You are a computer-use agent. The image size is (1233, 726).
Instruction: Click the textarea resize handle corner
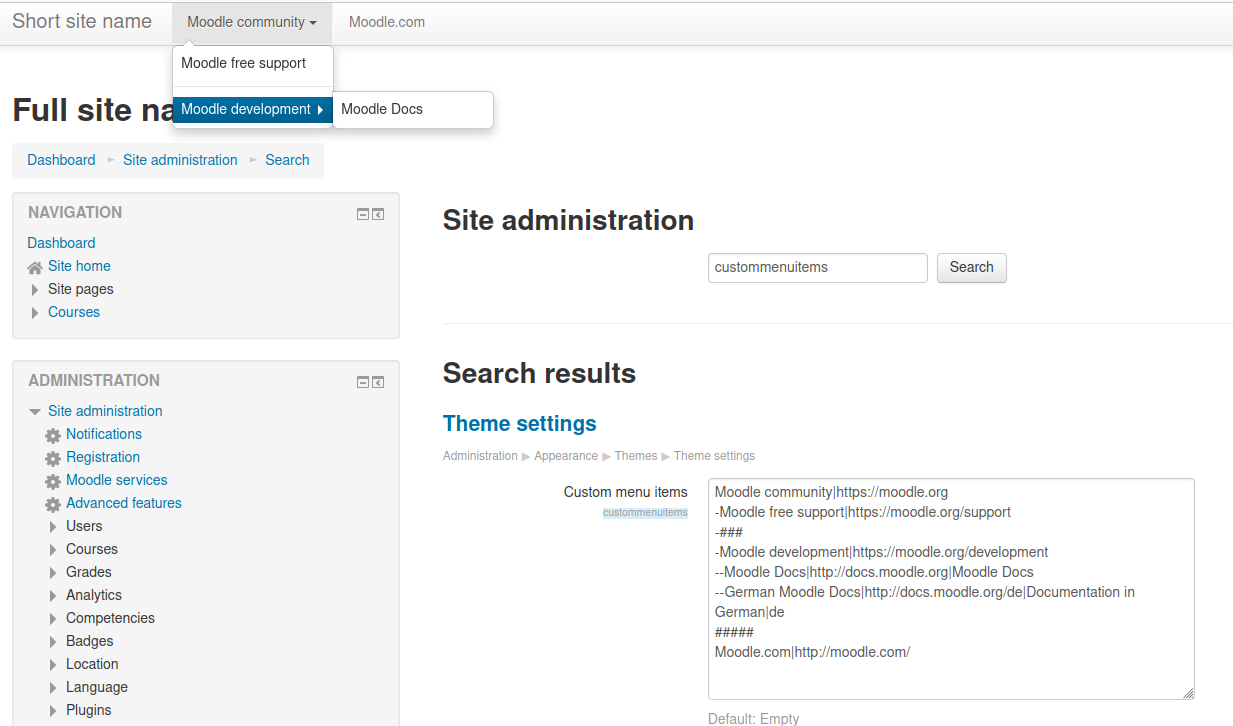coord(1188,693)
